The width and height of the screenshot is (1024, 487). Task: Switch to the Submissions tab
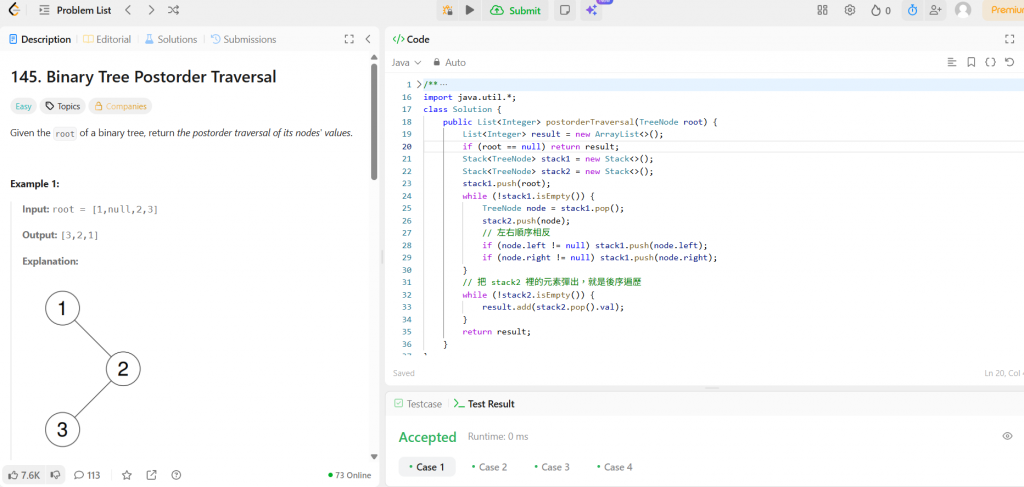pos(244,39)
